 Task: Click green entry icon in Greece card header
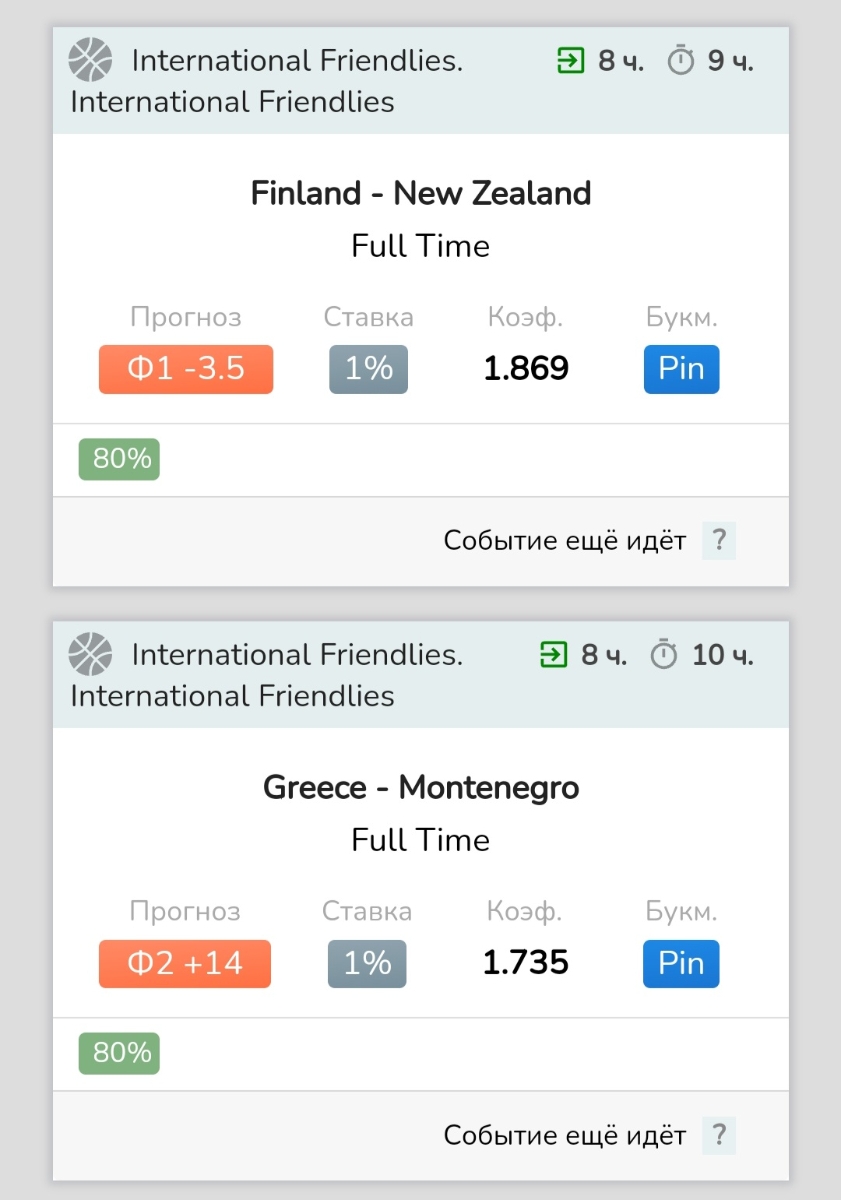point(553,655)
